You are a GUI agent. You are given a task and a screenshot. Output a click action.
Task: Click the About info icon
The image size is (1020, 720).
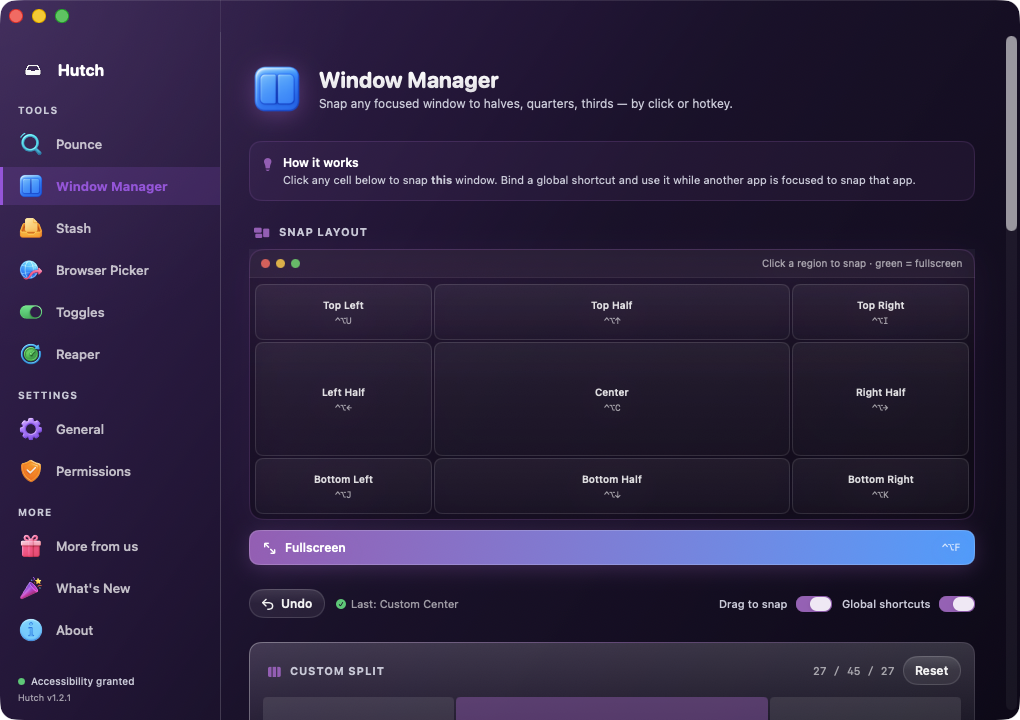tap(31, 630)
